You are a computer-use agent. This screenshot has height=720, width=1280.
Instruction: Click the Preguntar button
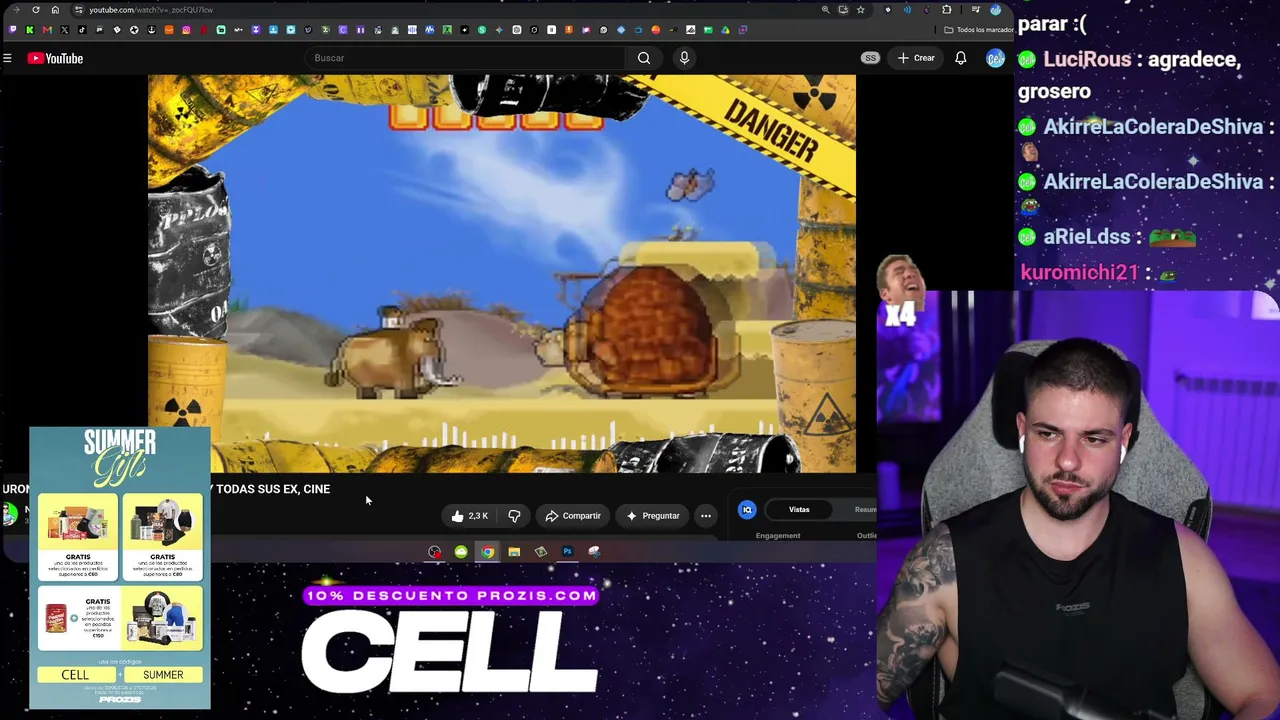pyautogui.click(x=653, y=516)
